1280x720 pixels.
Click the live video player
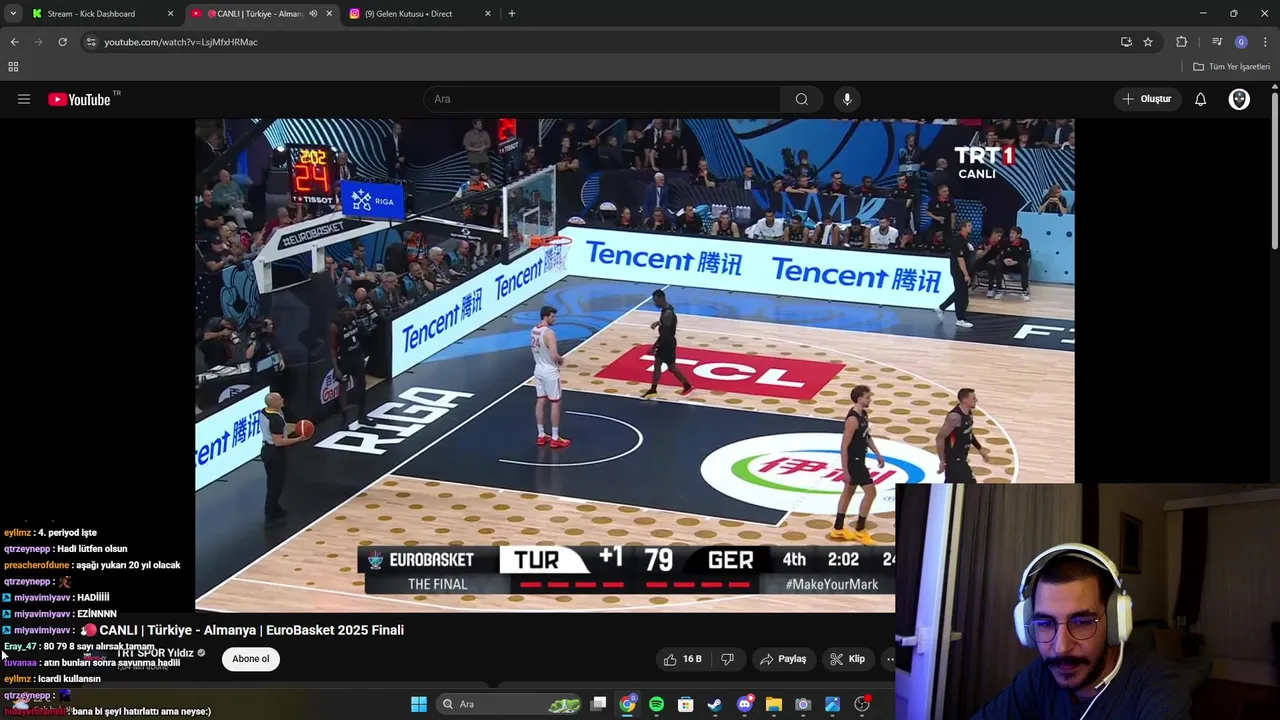[x=635, y=365]
